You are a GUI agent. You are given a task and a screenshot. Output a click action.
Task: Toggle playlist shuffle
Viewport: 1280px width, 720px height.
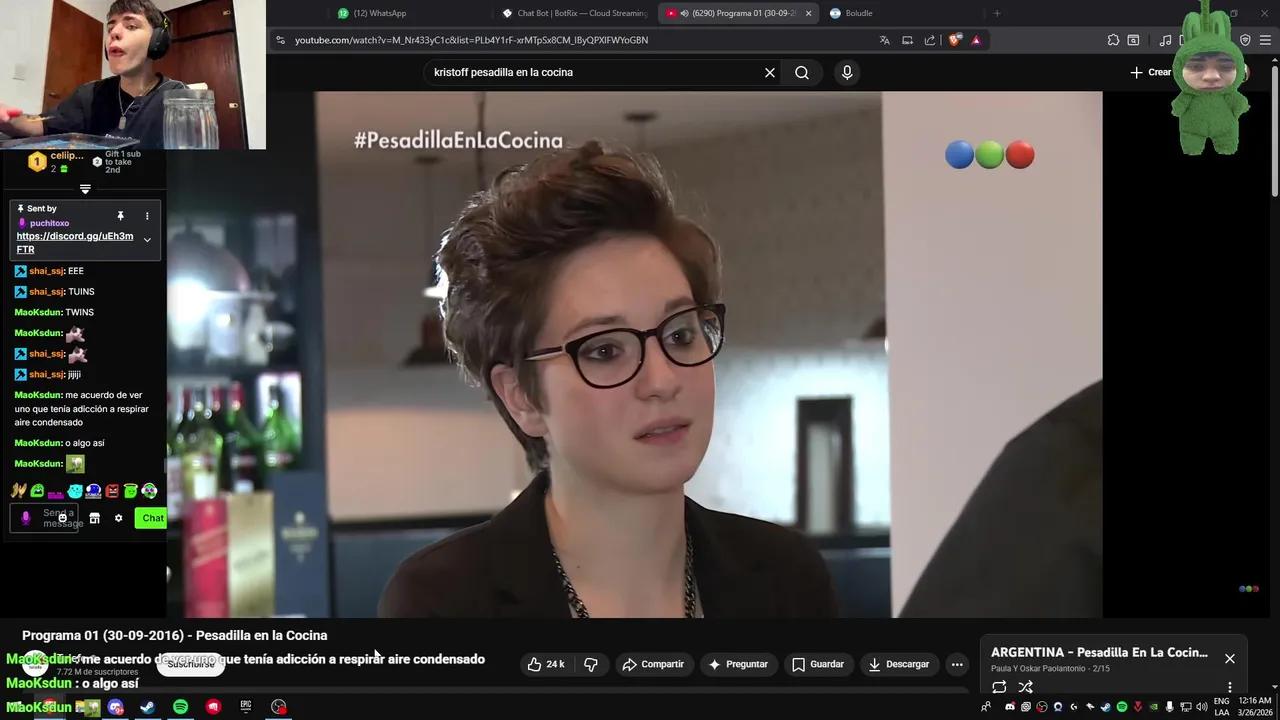[x=1026, y=687]
